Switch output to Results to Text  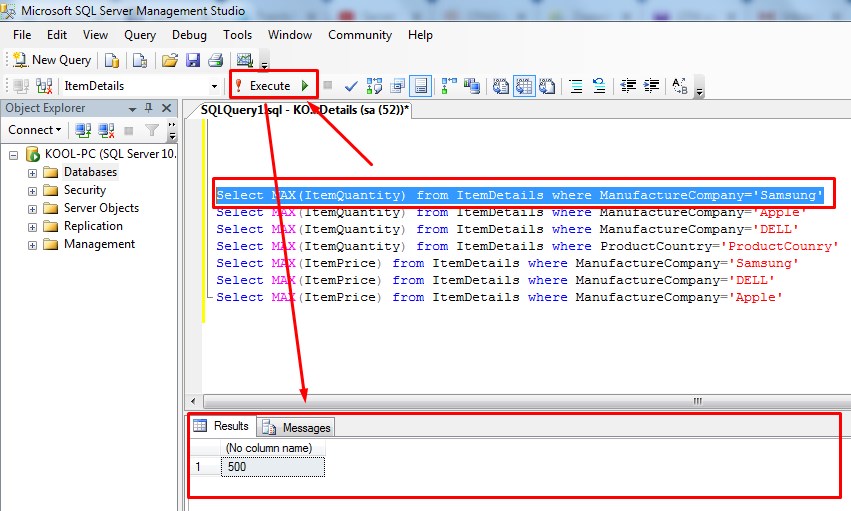coord(500,86)
